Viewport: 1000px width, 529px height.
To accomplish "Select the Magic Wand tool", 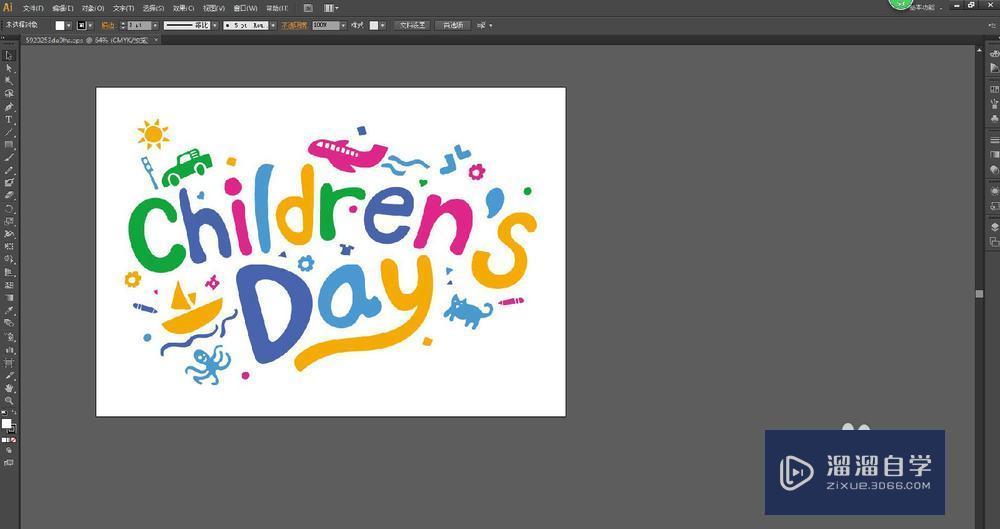I will [x=9, y=81].
